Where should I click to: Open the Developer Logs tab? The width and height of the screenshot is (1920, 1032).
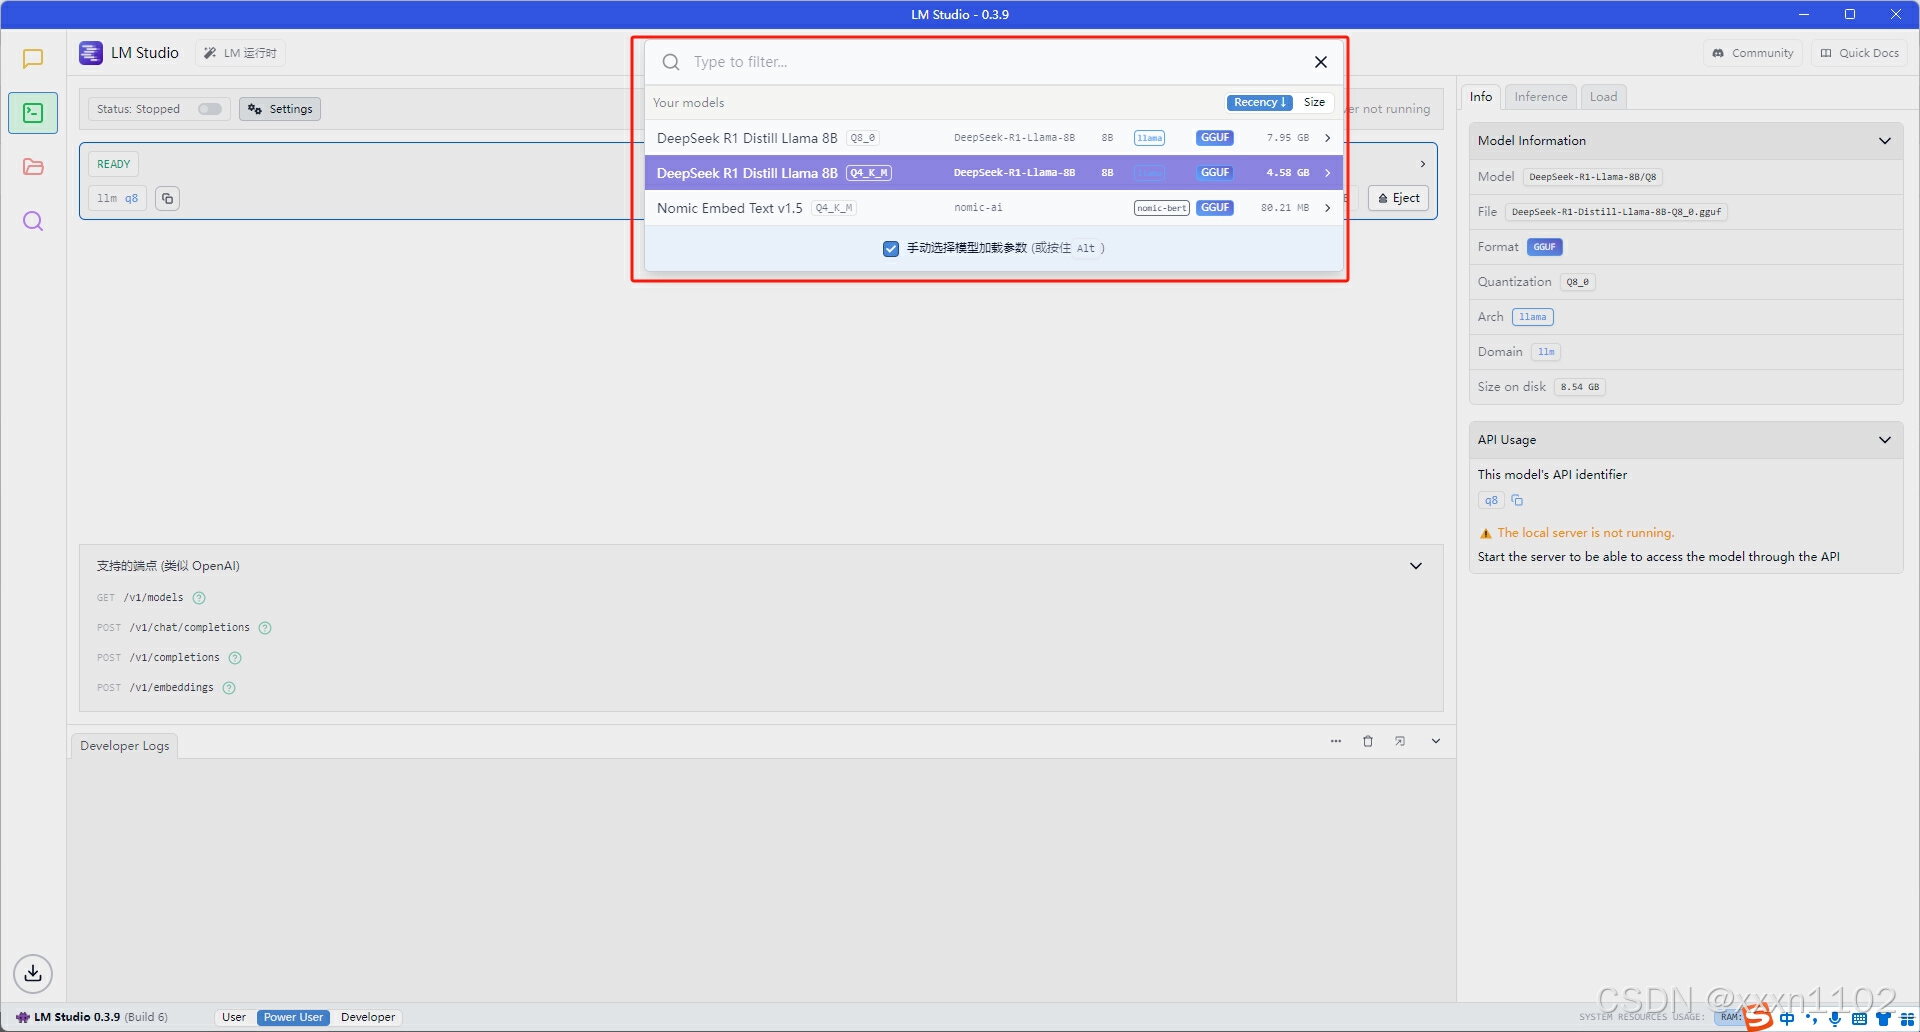[125, 746]
